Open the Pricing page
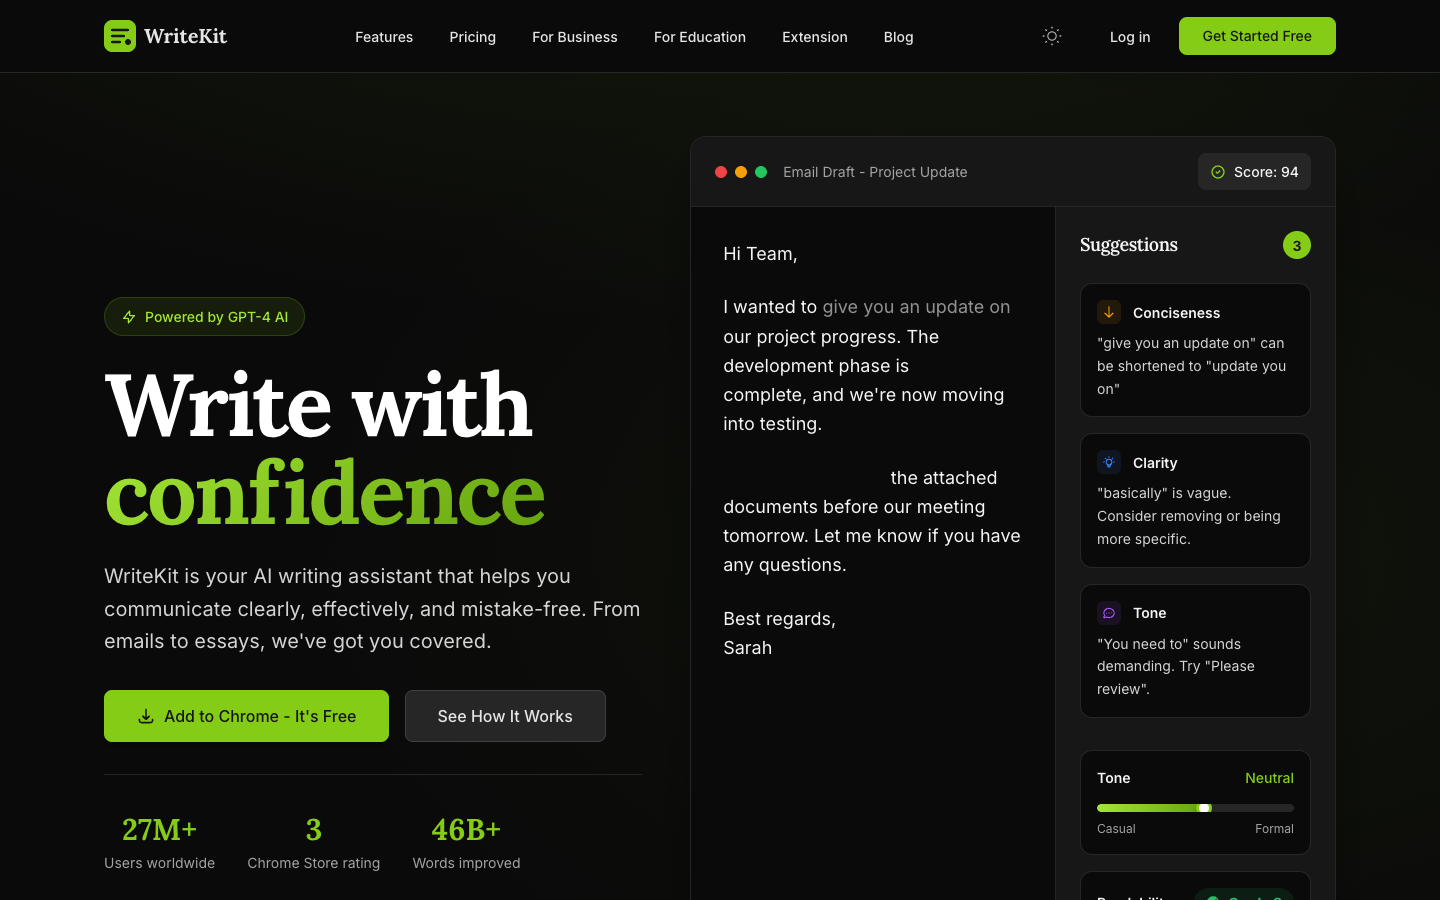Image resolution: width=1440 pixels, height=900 pixels. [x=472, y=37]
